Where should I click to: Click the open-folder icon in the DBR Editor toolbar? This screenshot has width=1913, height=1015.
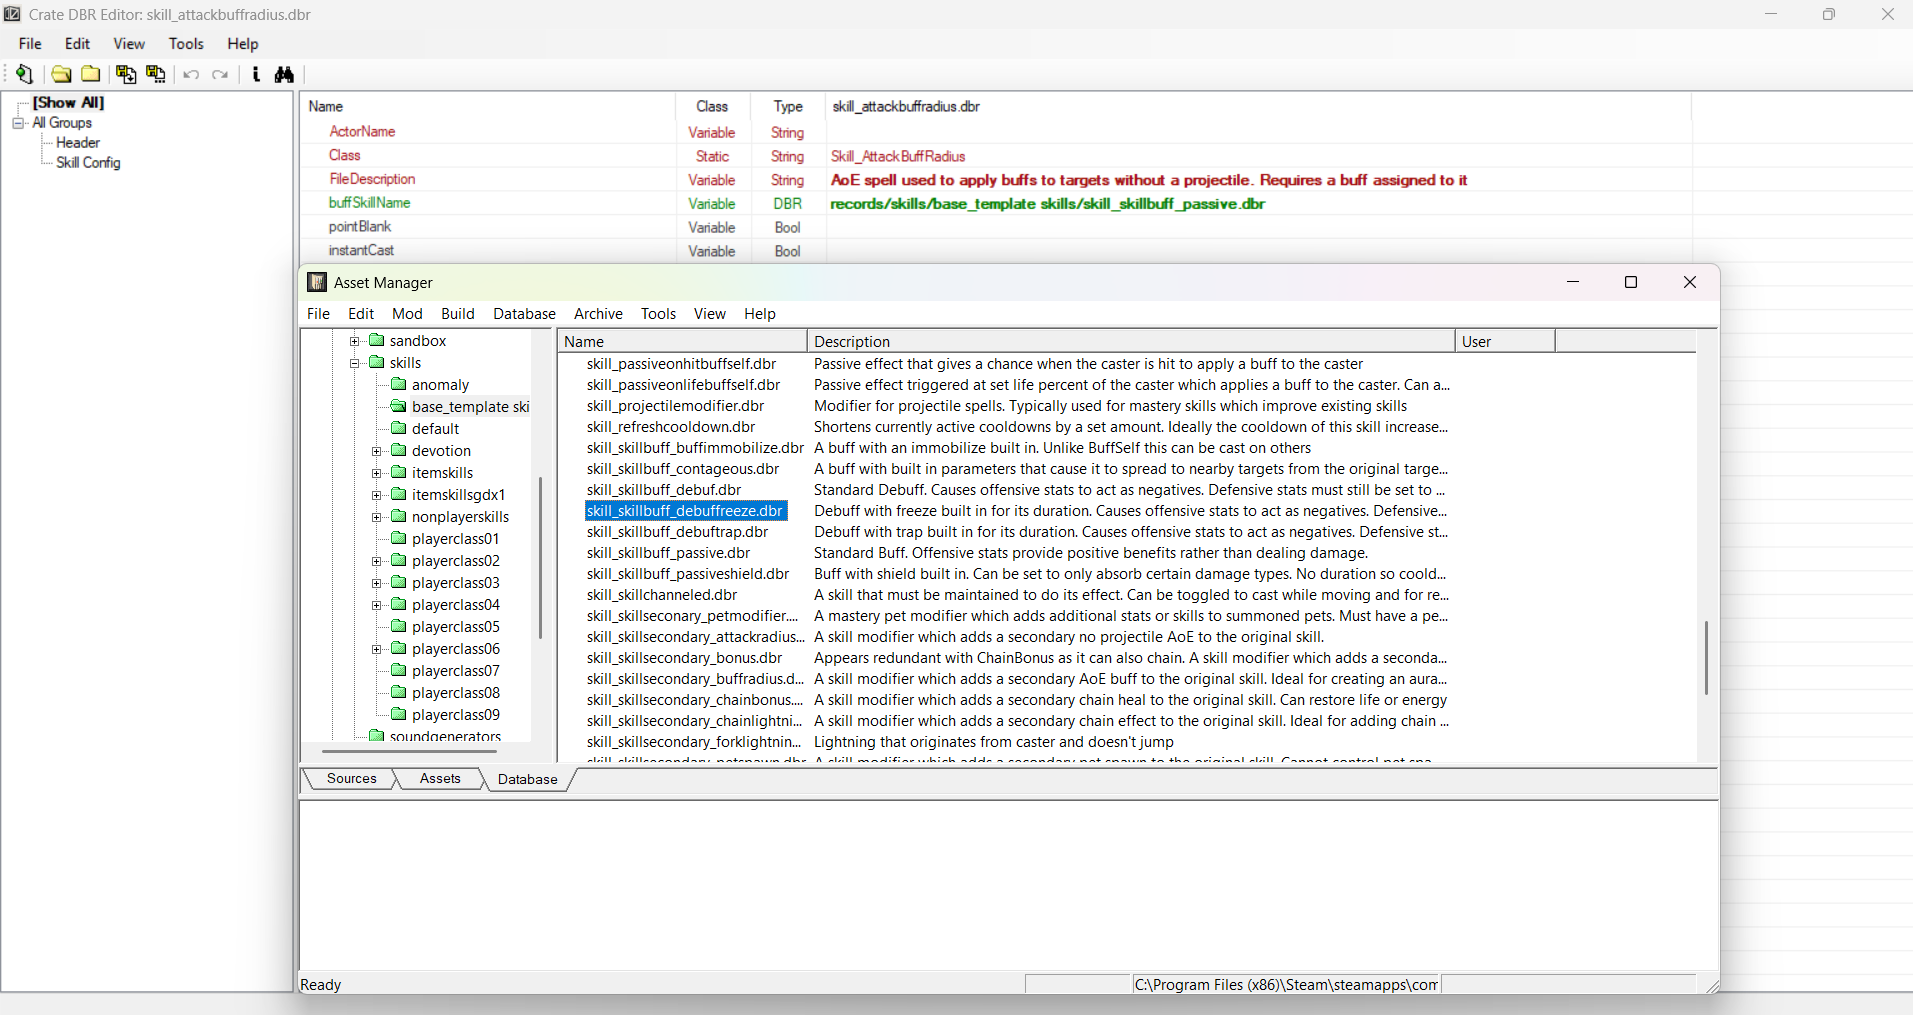tap(61, 74)
